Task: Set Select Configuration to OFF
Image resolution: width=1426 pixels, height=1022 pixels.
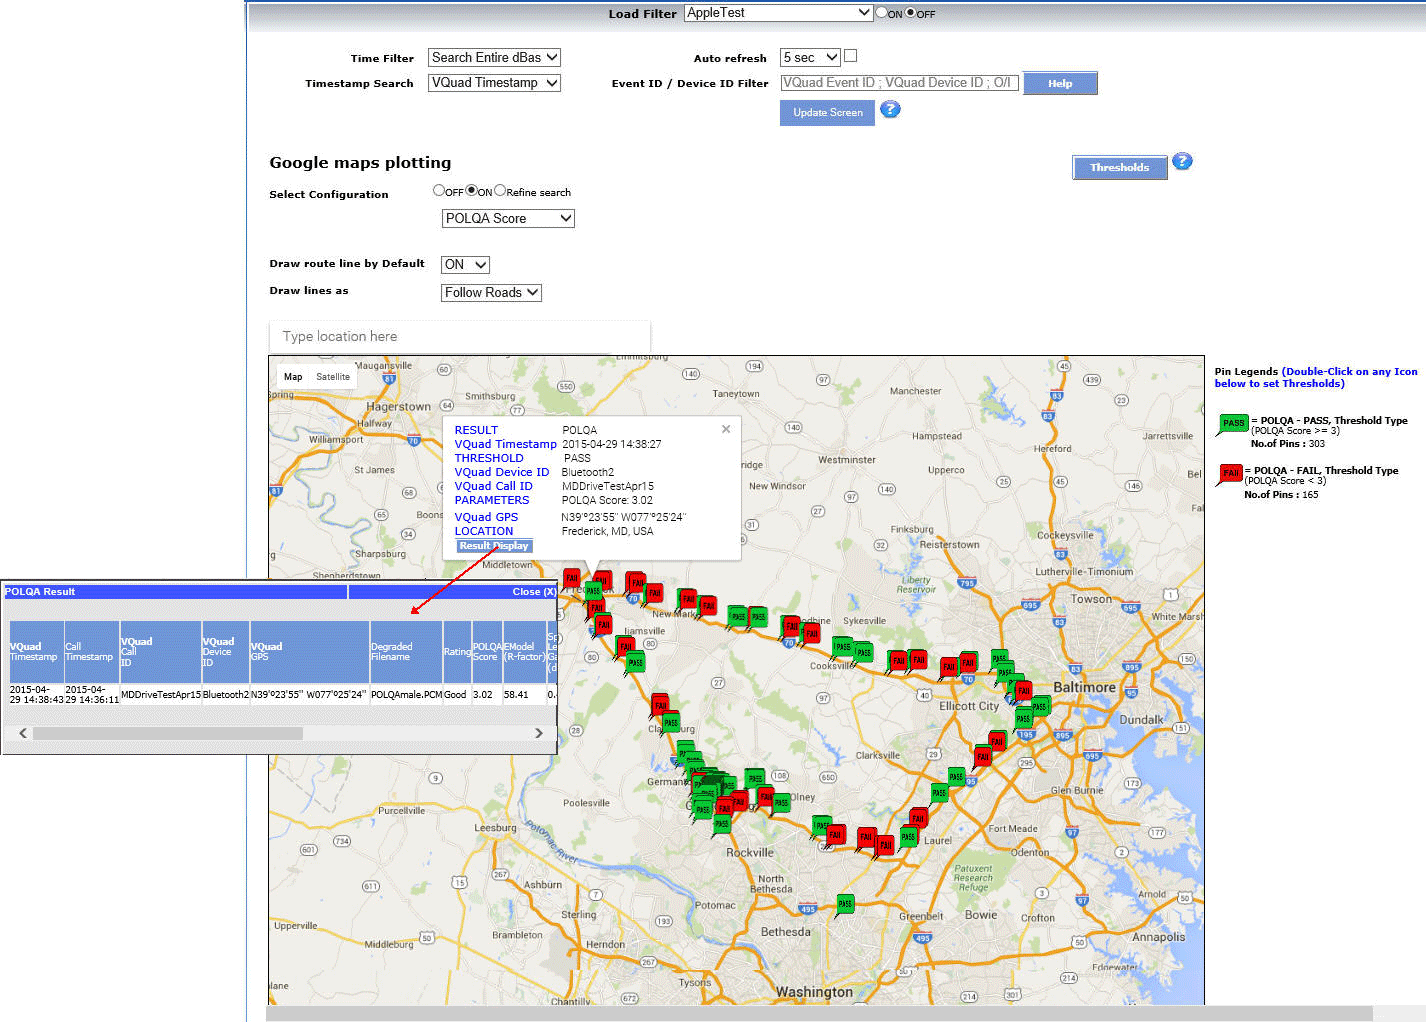Action: (439, 190)
